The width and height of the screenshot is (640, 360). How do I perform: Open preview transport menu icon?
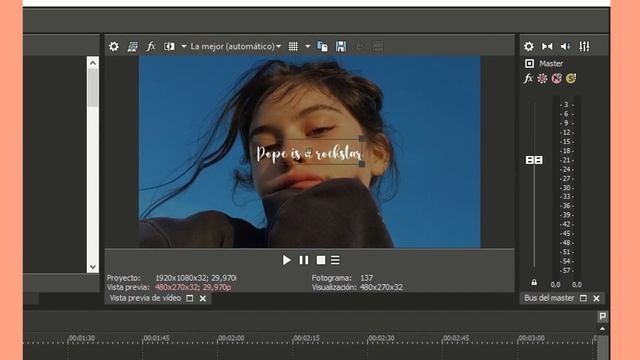tap(335, 260)
